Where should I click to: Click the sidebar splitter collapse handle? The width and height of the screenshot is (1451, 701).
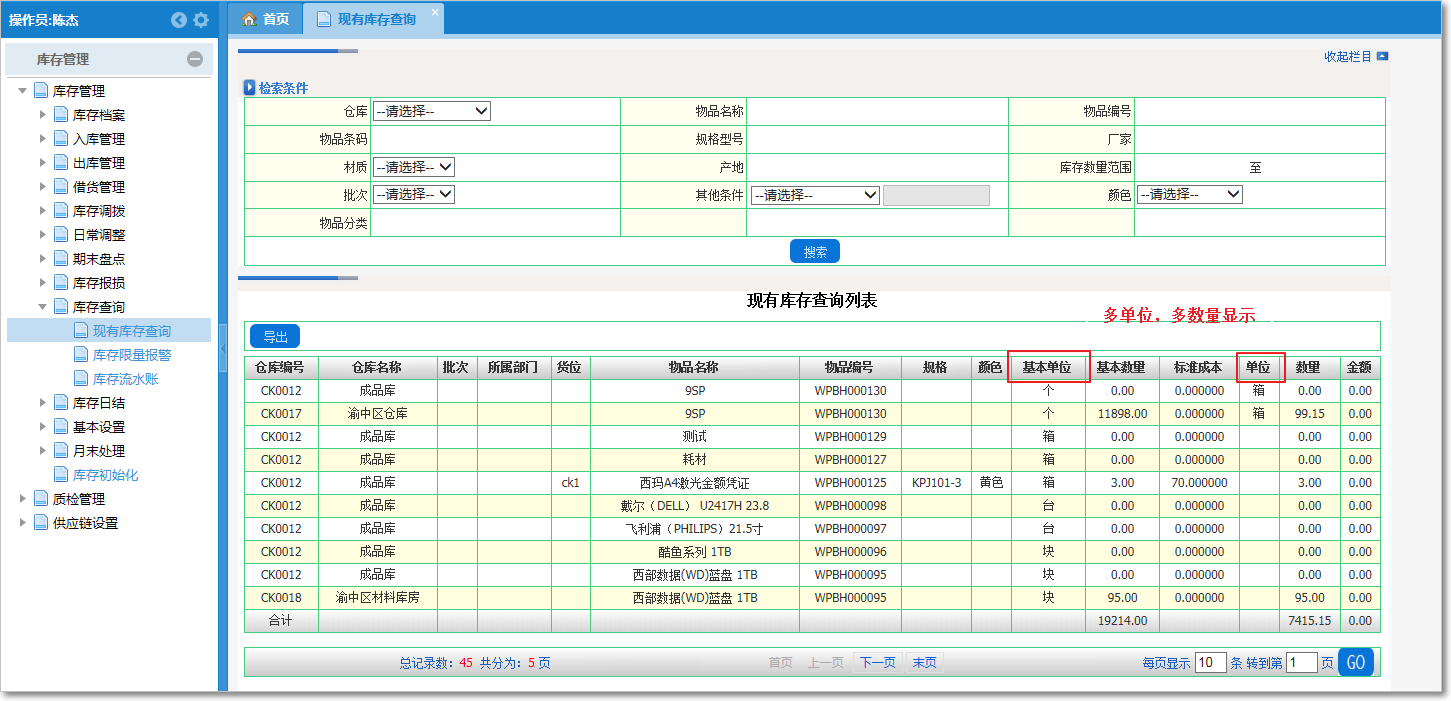[223, 346]
